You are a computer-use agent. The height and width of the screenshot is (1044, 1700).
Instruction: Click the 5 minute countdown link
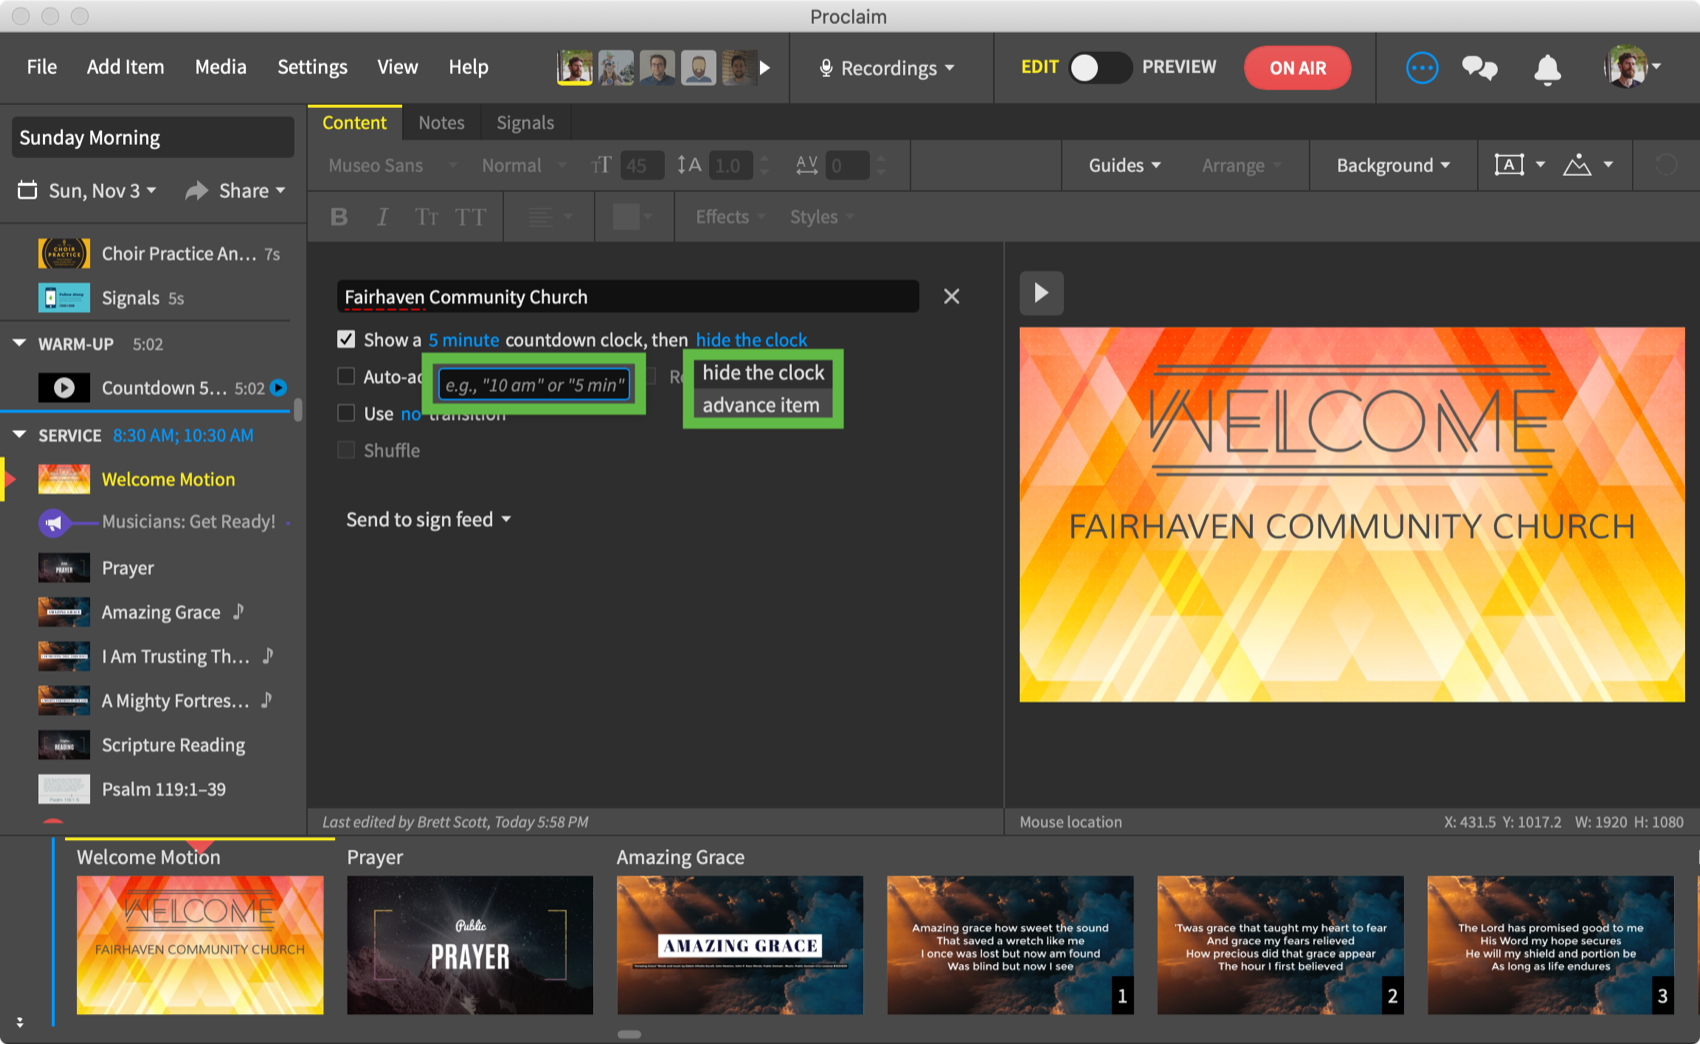pyautogui.click(x=463, y=339)
